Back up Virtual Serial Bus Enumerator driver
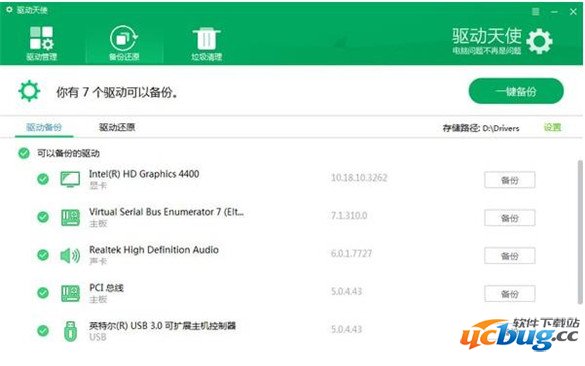Image resolution: width=585 pixels, height=366 pixels. click(x=510, y=218)
